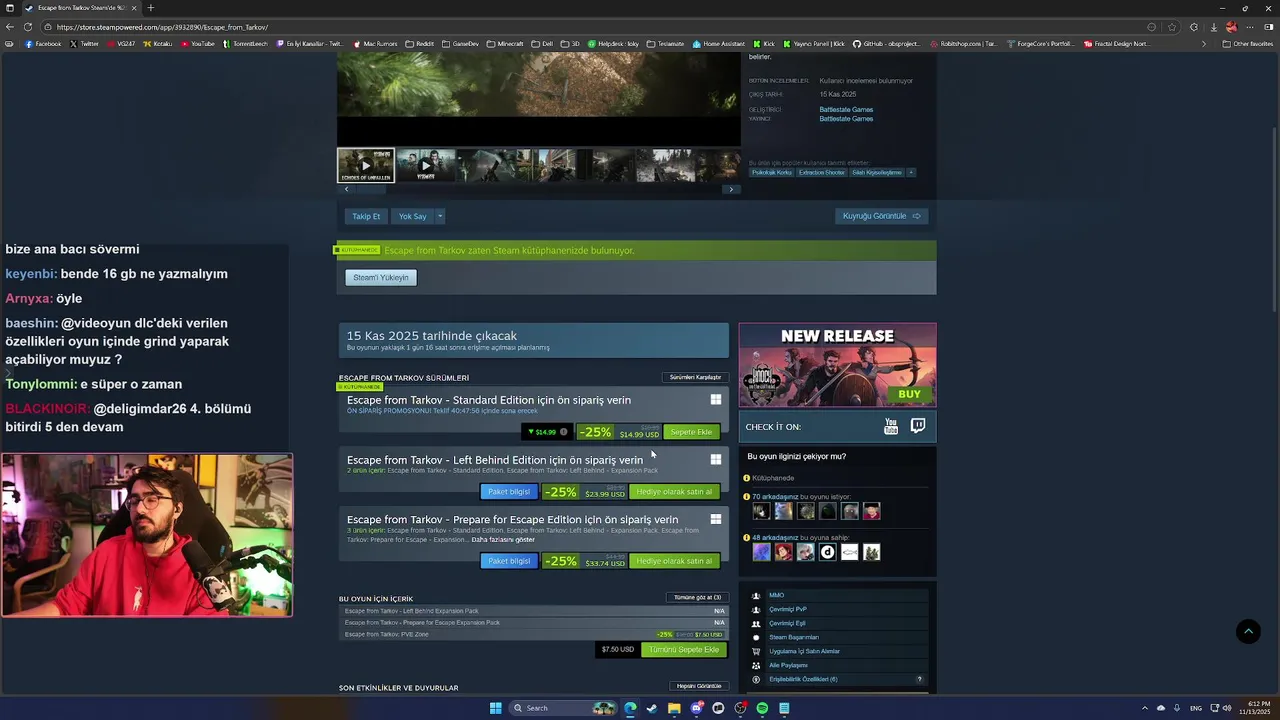
Task: Open Windows Start menu
Action: pyautogui.click(x=495, y=708)
